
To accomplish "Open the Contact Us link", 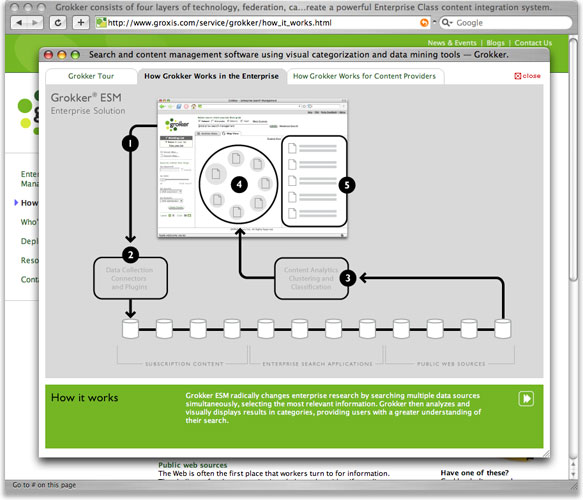I will point(533,43).
